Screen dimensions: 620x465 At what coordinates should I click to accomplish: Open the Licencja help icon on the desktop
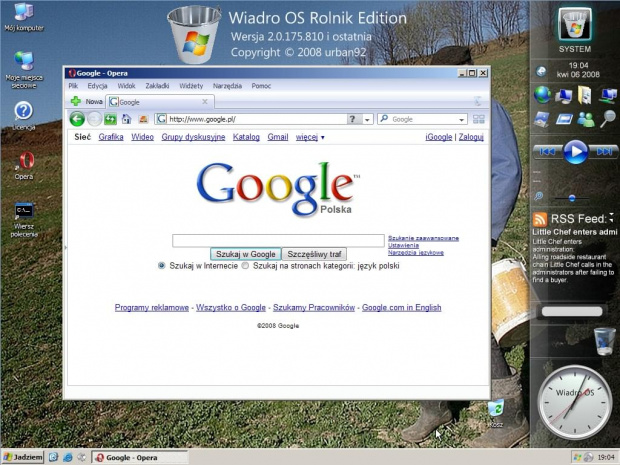[24, 115]
